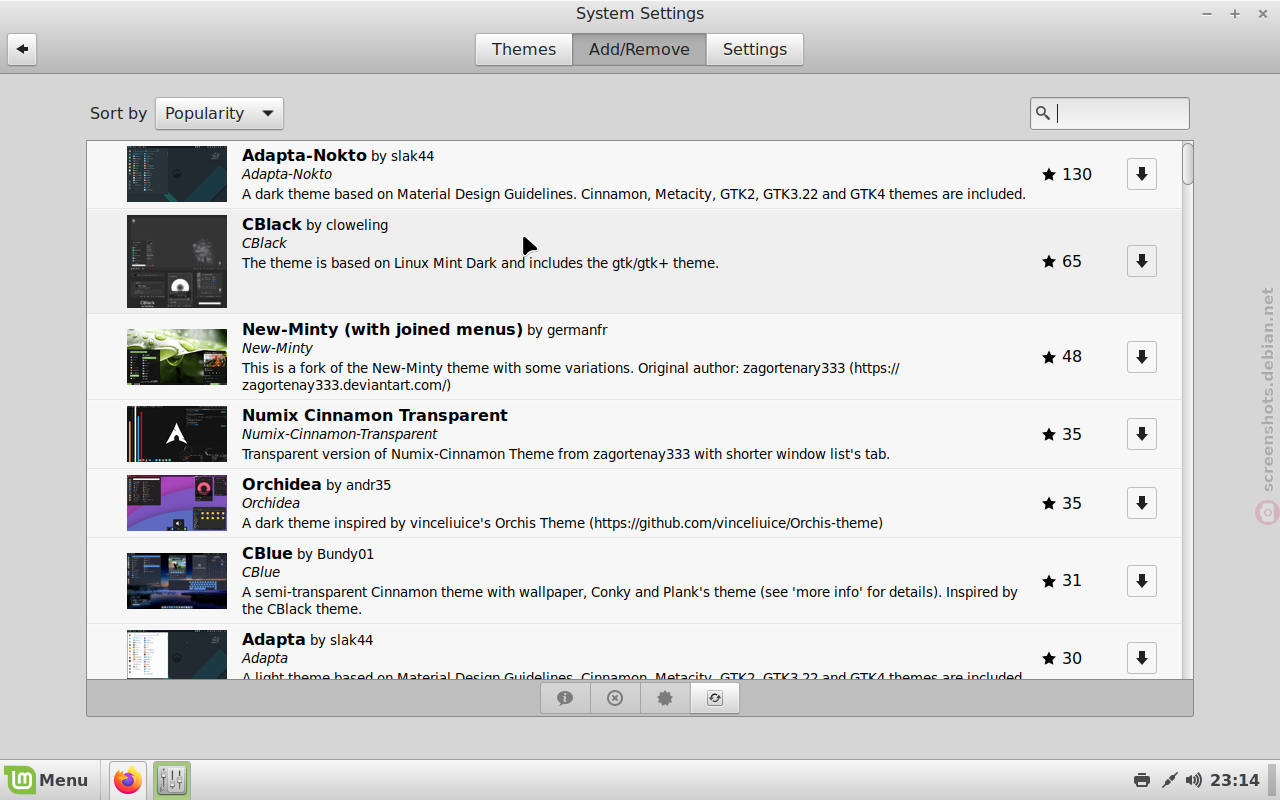
Task: Click the 'Sort by' label
Action: pyautogui.click(x=118, y=113)
